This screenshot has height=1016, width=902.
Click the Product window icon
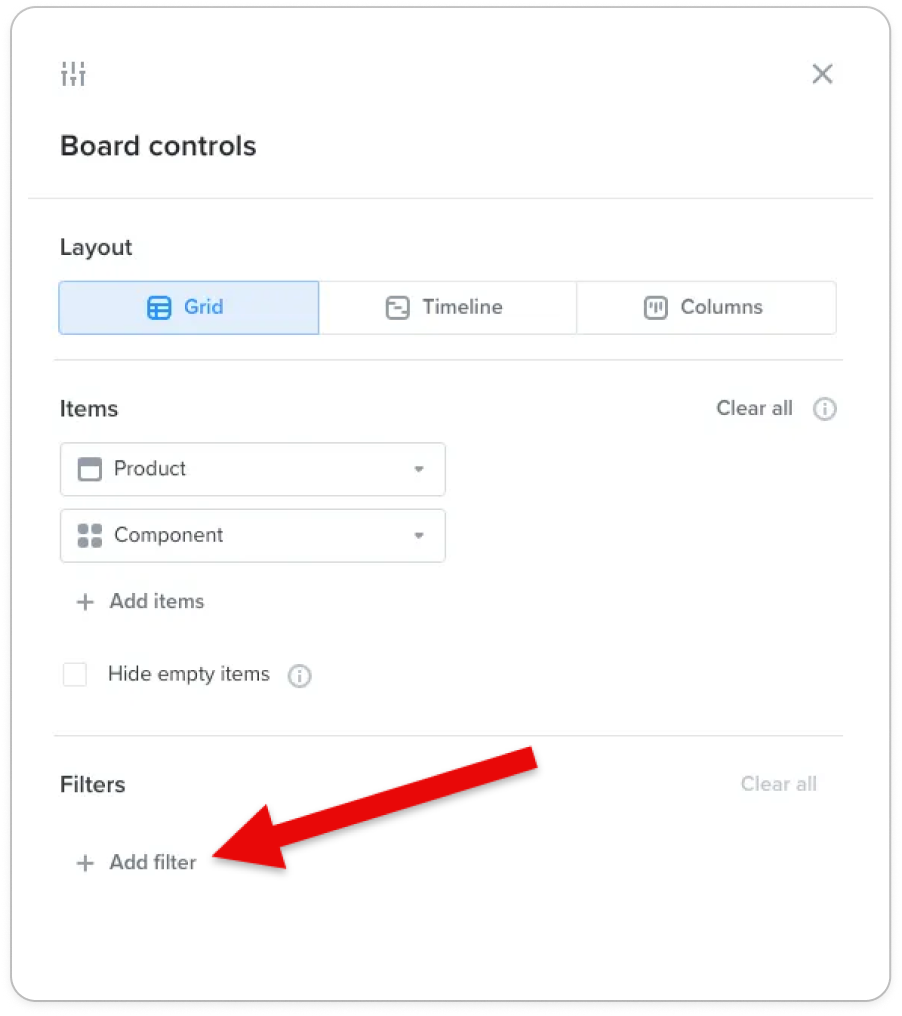[90, 469]
